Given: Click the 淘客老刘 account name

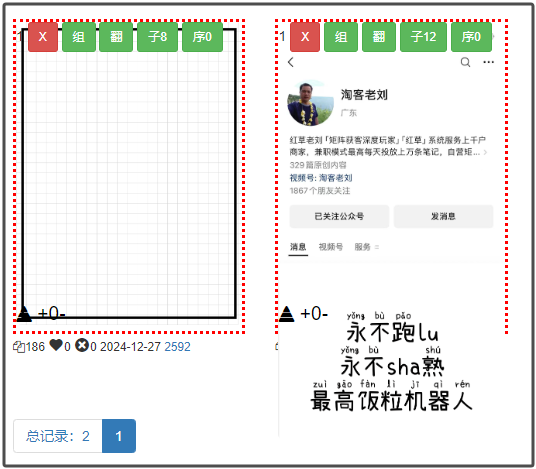Looking at the screenshot, I should point(364,95).
